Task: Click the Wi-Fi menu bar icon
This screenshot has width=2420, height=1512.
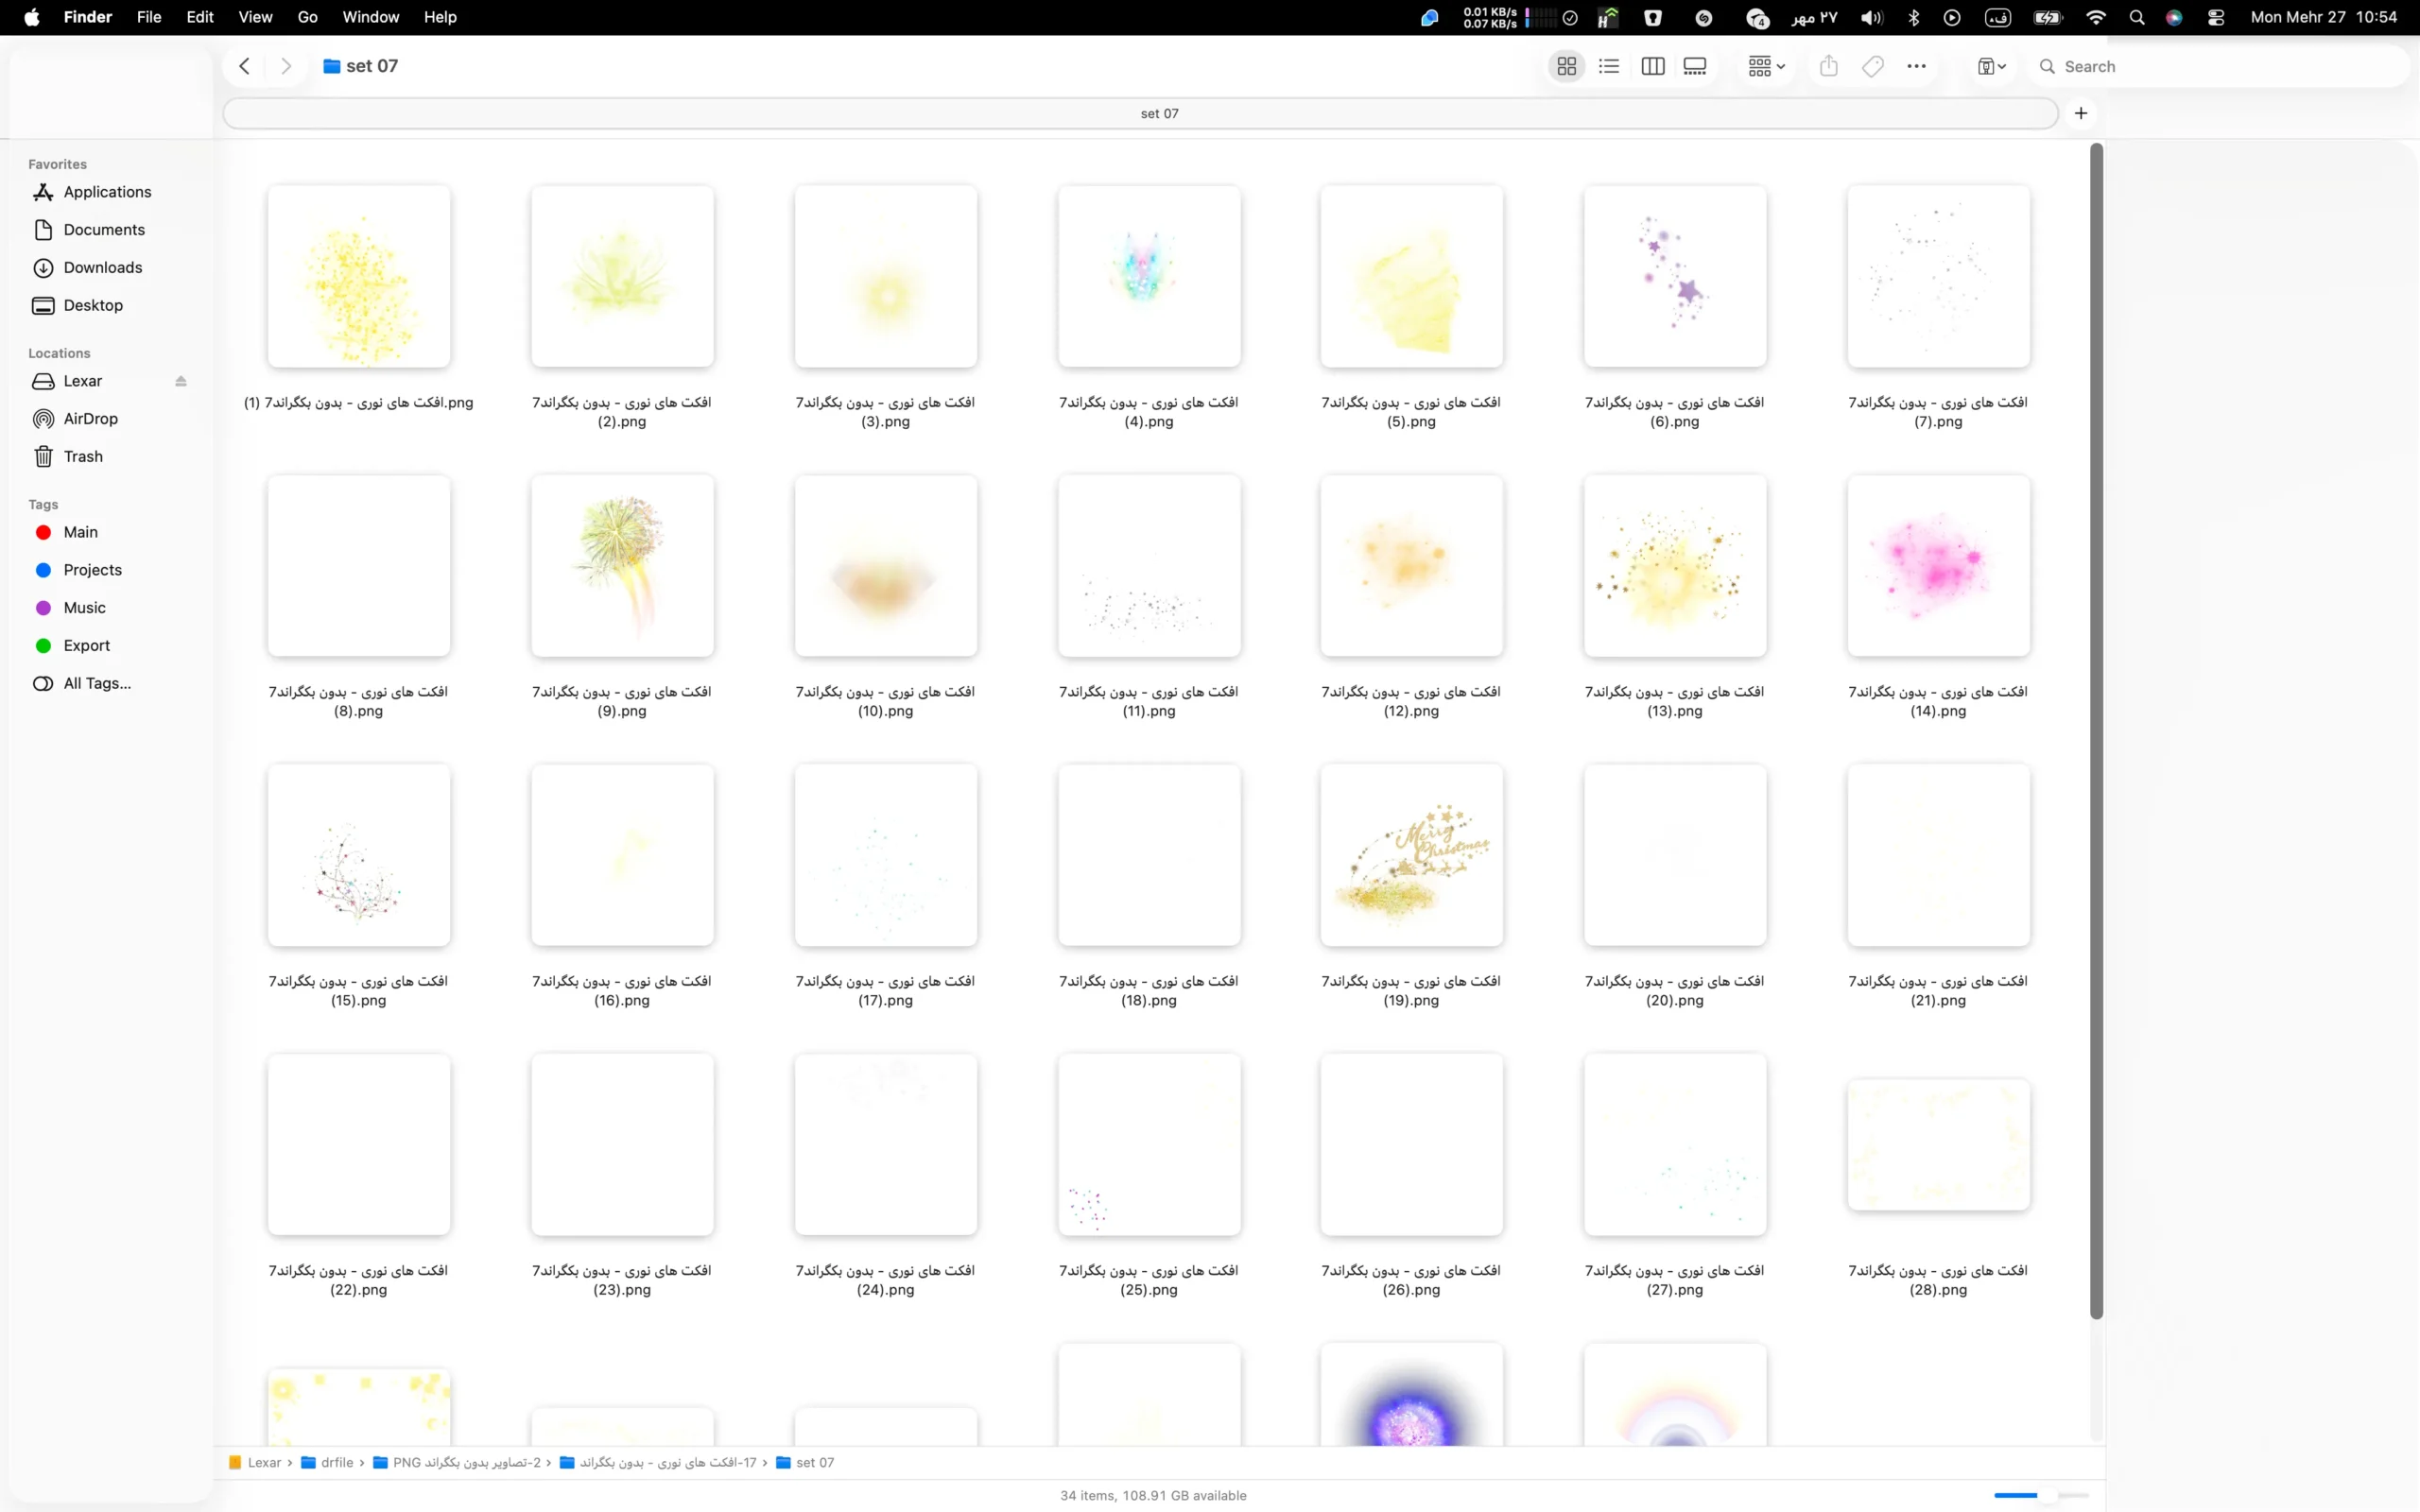Action: [2095, 17]
